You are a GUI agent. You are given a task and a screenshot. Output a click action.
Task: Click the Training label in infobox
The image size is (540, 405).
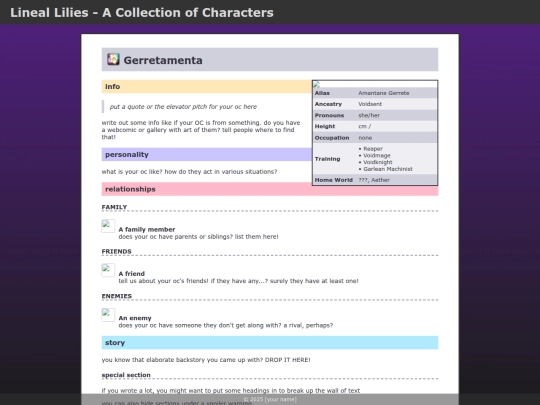pyautogui.click(x=327, y=159)
